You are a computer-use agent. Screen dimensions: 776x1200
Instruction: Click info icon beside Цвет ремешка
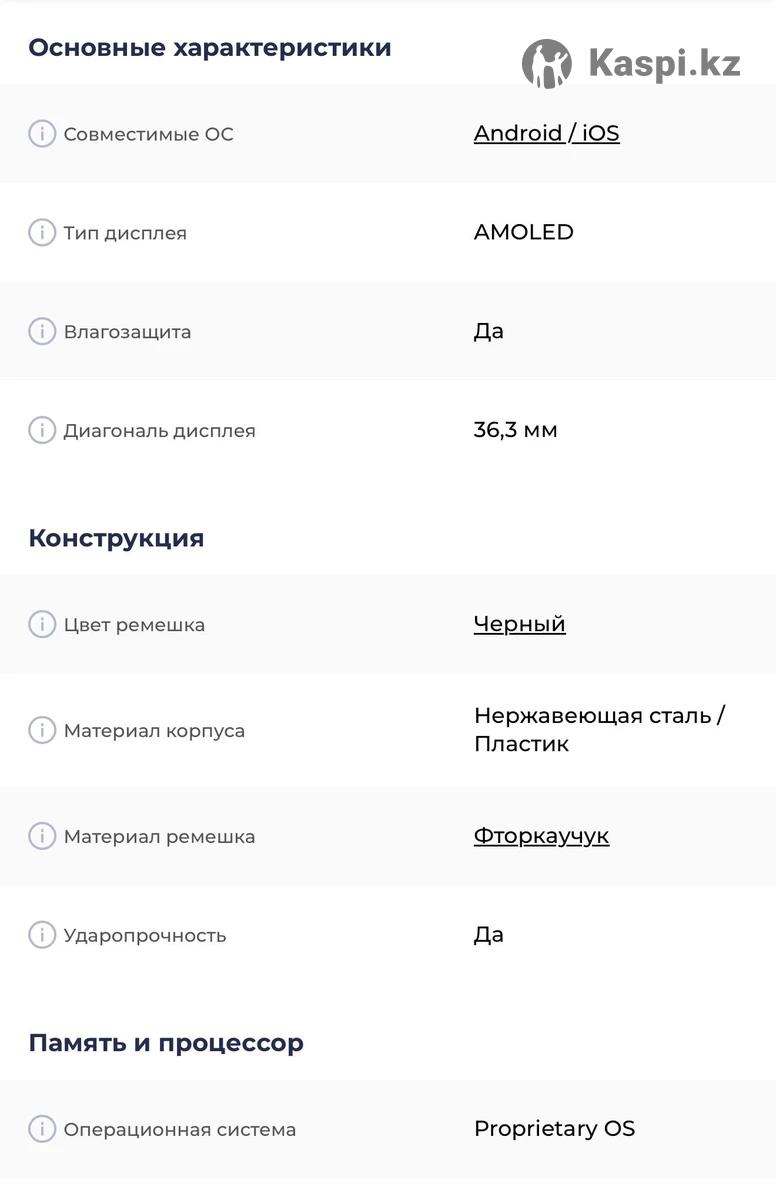[x=41, y=624]
